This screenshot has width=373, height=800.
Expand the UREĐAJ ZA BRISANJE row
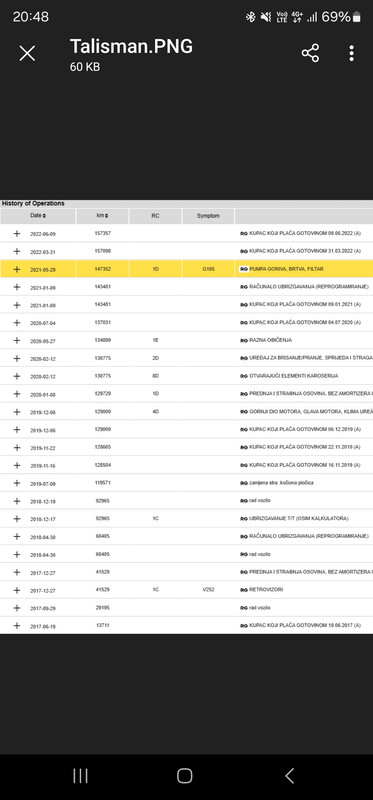click(17, 358)
